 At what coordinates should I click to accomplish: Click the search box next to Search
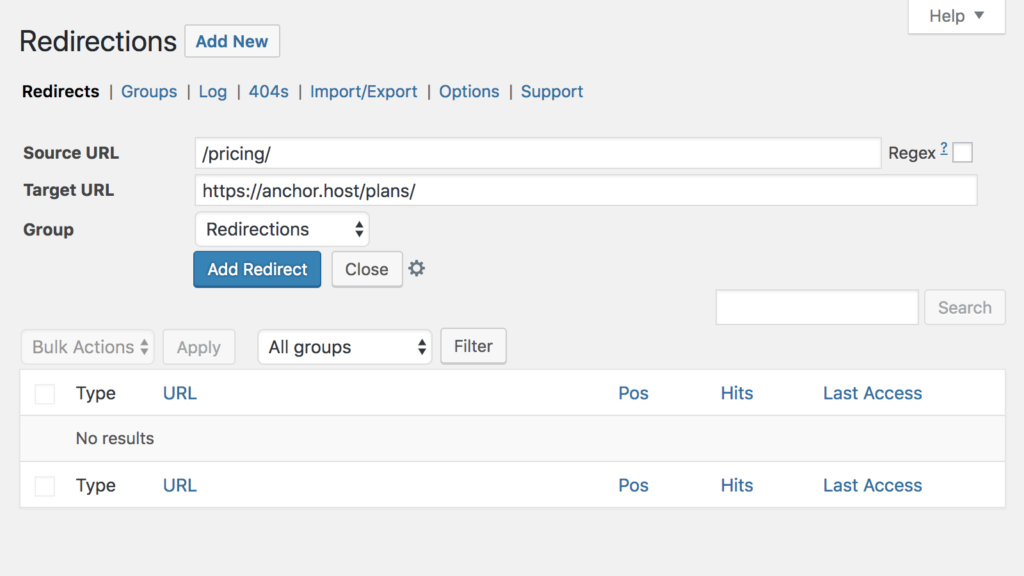tap(817, 308)
